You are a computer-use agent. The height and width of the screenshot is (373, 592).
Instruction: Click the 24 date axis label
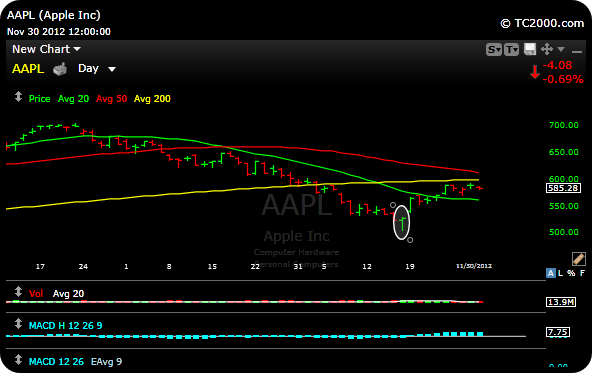point(83,267)
